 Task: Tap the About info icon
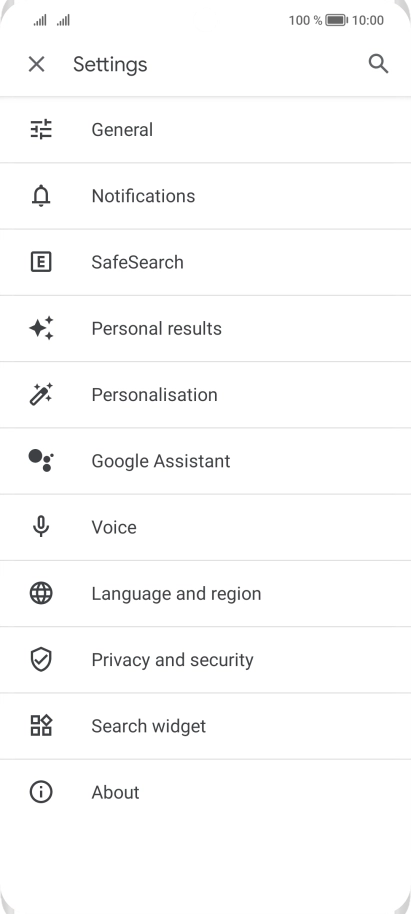(41, 792)
